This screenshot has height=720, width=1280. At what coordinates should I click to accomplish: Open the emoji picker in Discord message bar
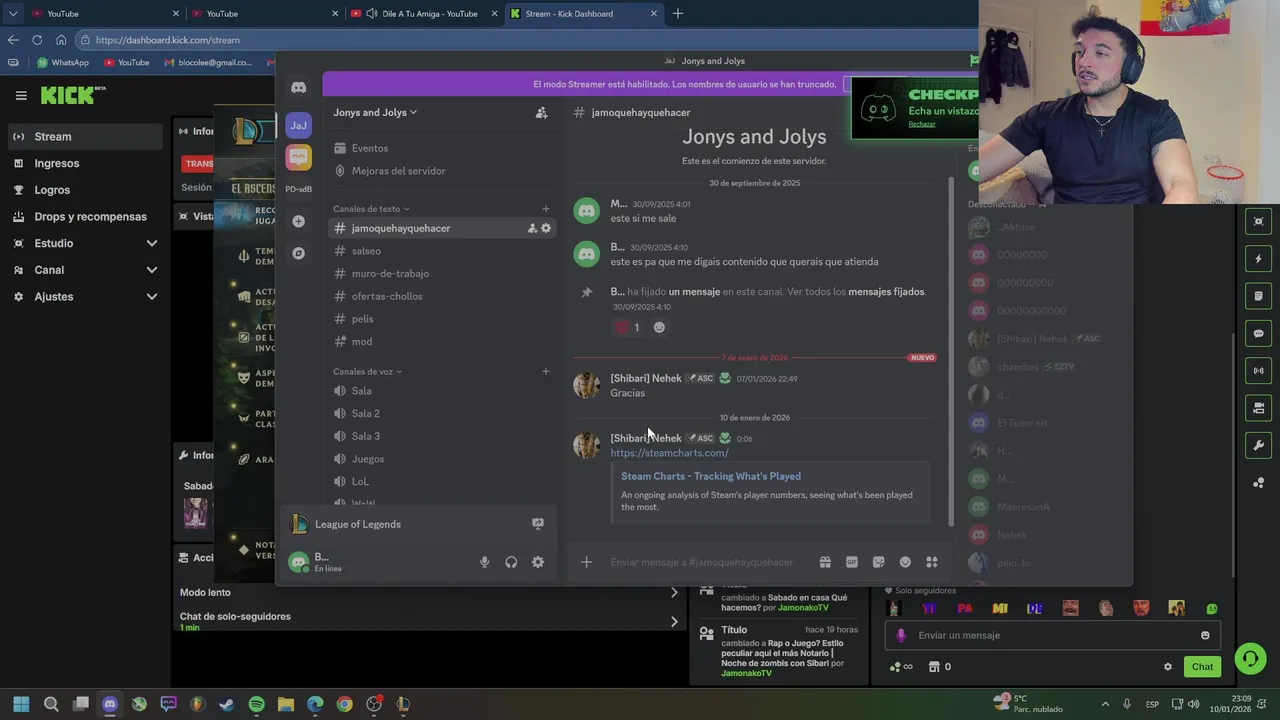905,562
